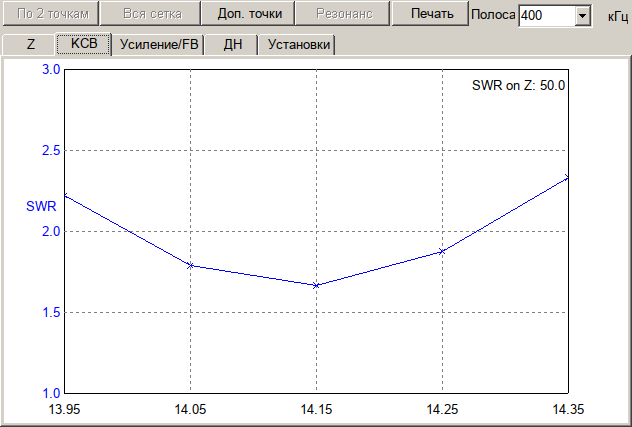Click the blue SWR axis label
632x427 pixels.
(39, 207)
